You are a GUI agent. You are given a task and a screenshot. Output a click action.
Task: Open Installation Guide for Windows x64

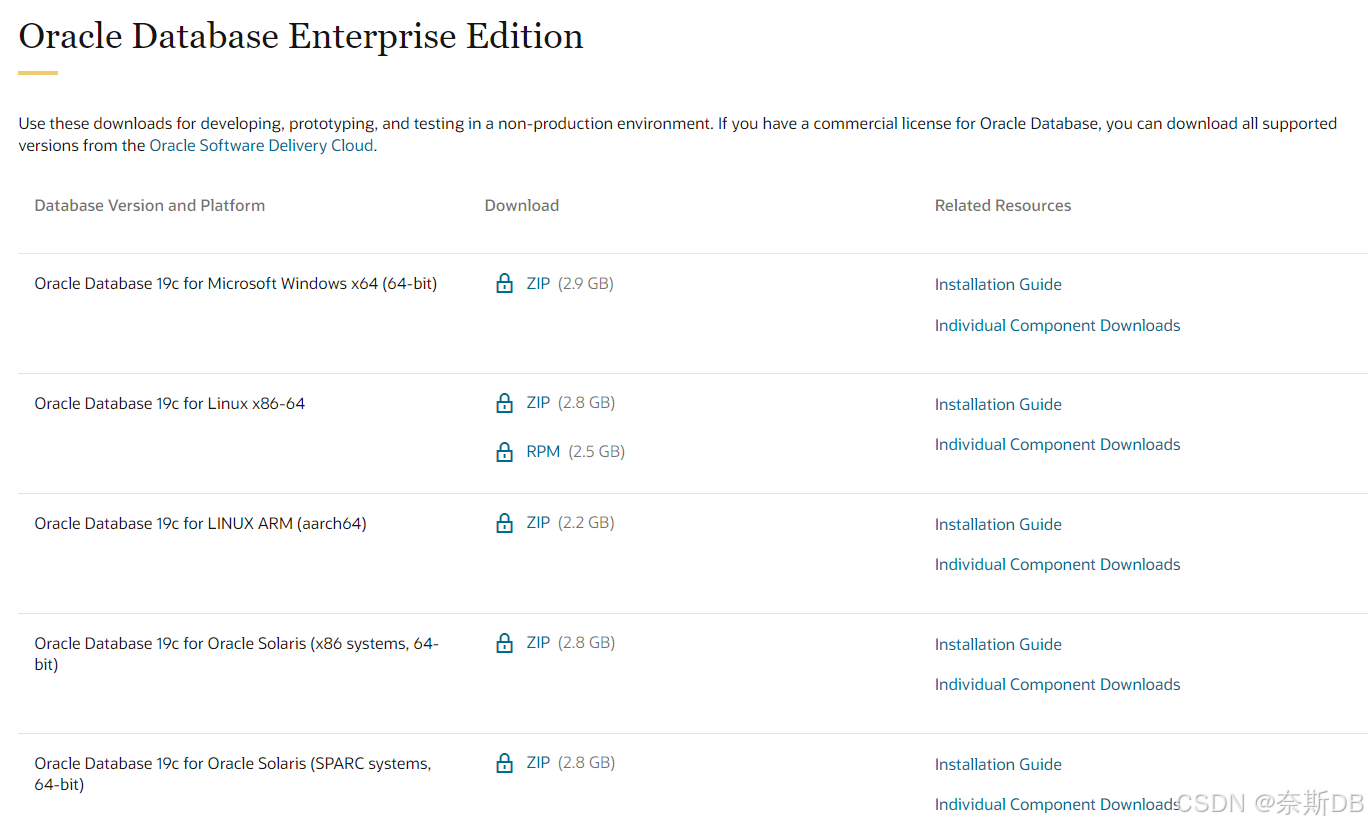(x=998, y=284)
